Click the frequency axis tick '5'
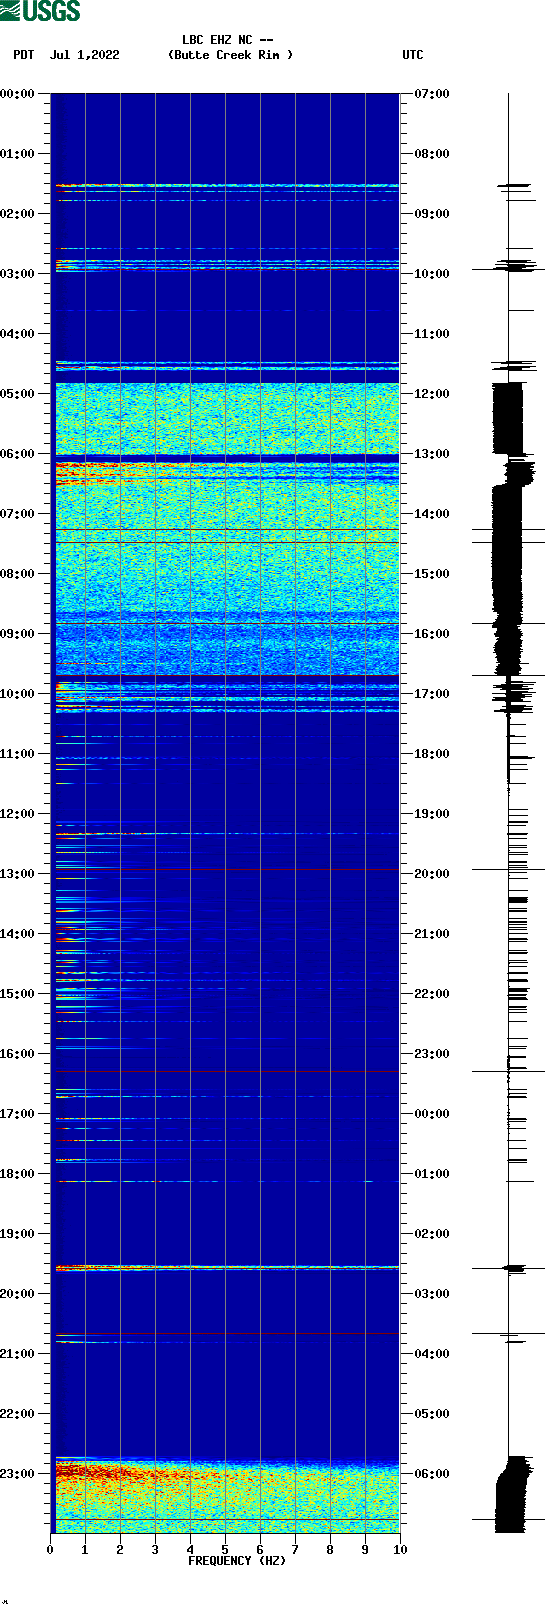This screenshot has height=1613, width=552. [x=225, y=1550]
